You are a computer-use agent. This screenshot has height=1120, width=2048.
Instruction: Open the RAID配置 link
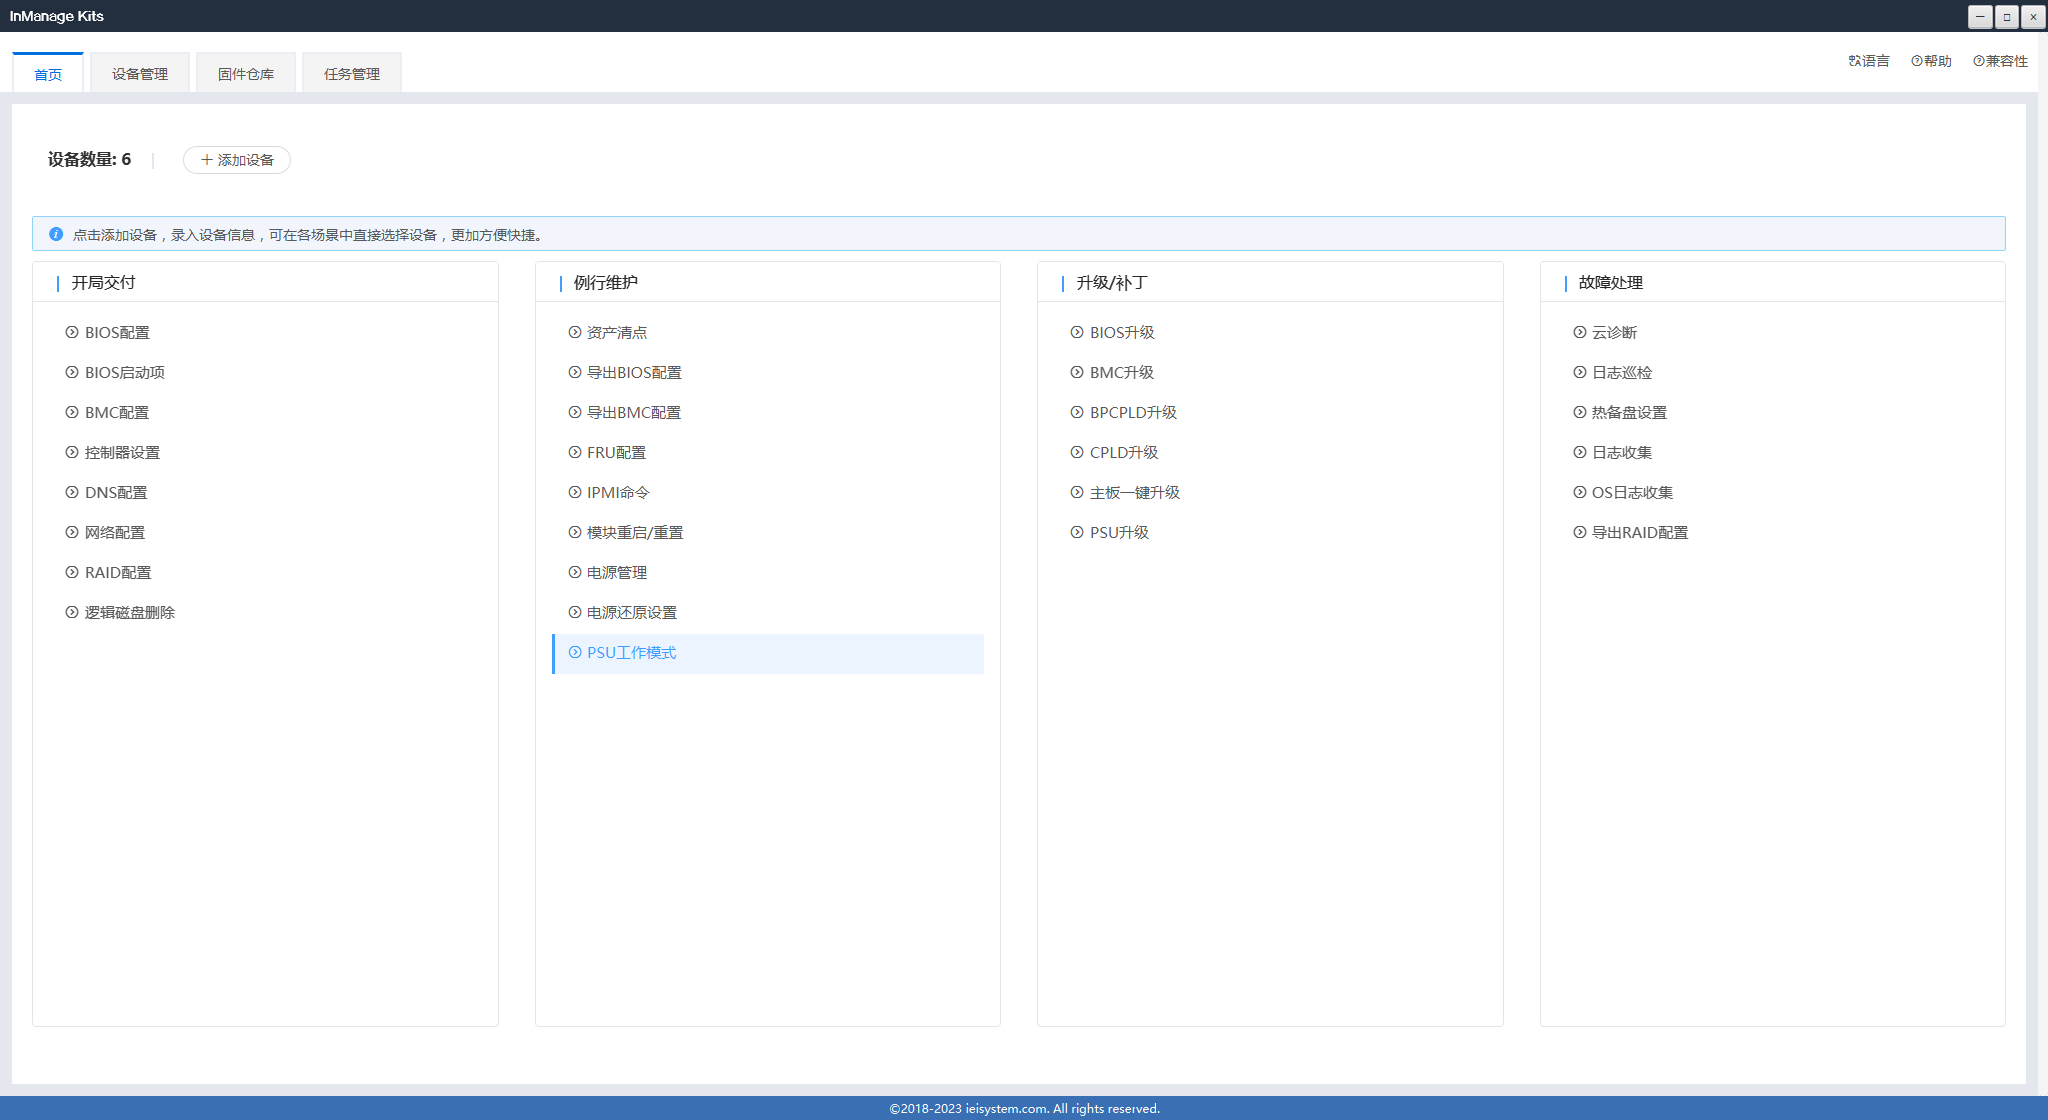(118, 573)
